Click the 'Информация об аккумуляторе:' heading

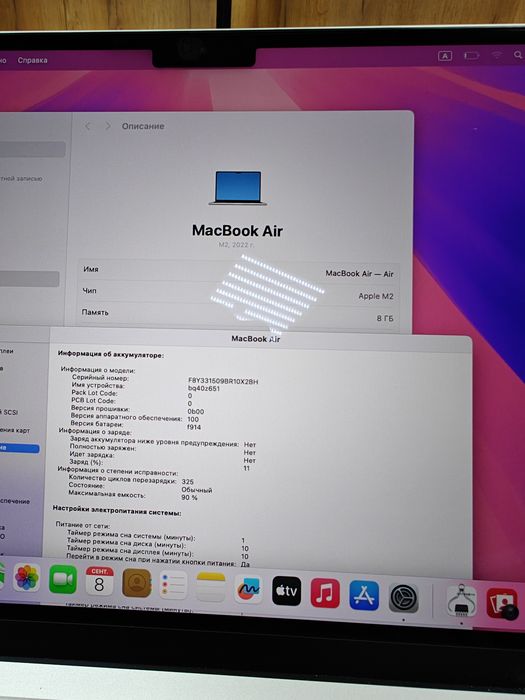click(x=111, y=354)
